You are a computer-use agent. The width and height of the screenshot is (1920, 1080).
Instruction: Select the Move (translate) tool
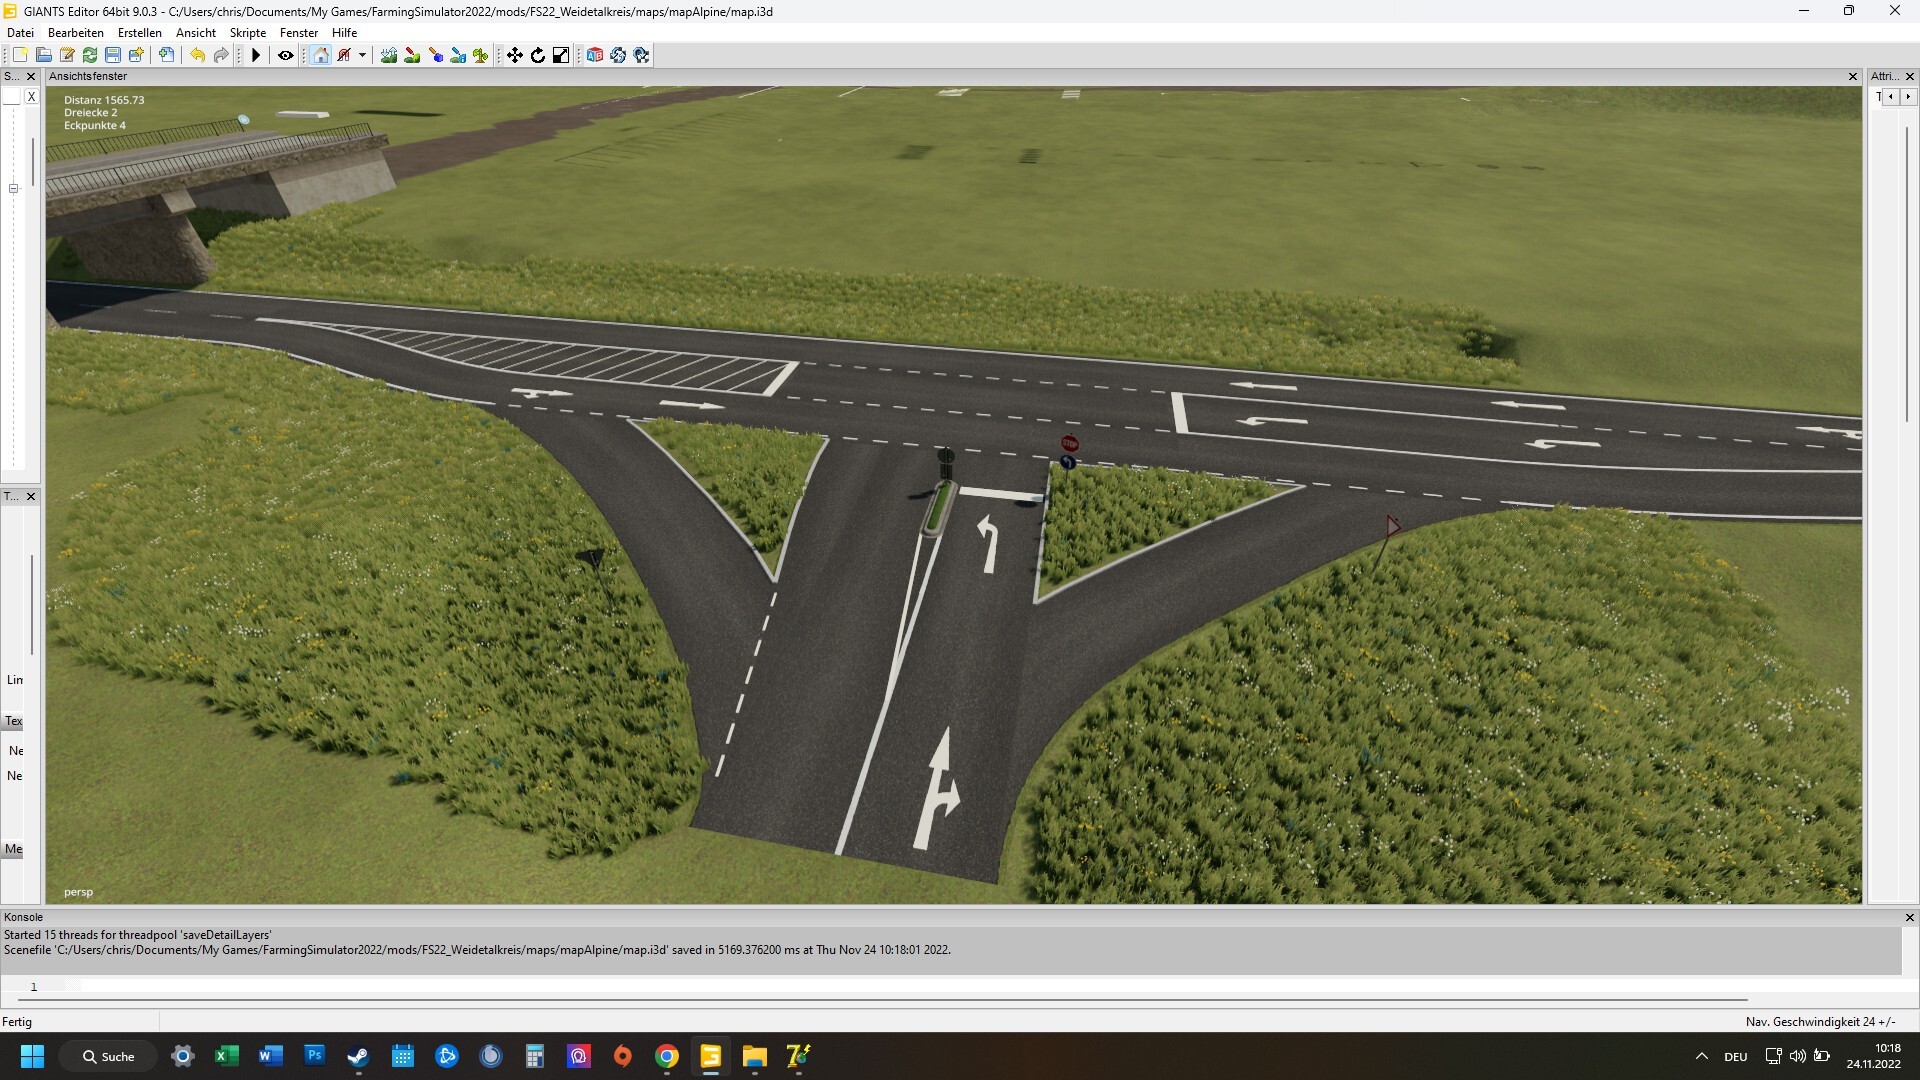click(x=514, y=55)
